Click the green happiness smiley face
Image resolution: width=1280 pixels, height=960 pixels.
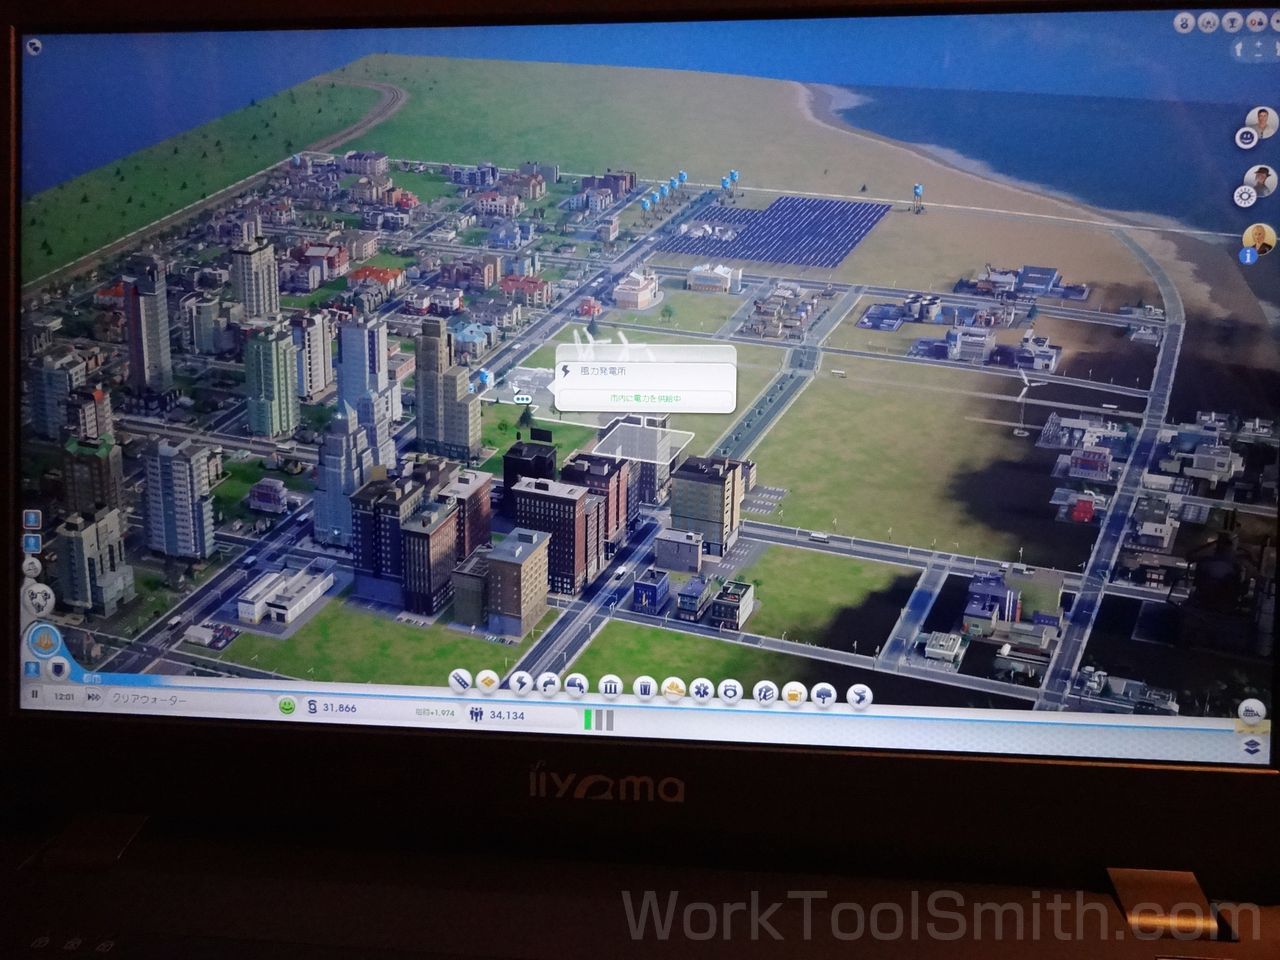[x=286, y=706]
